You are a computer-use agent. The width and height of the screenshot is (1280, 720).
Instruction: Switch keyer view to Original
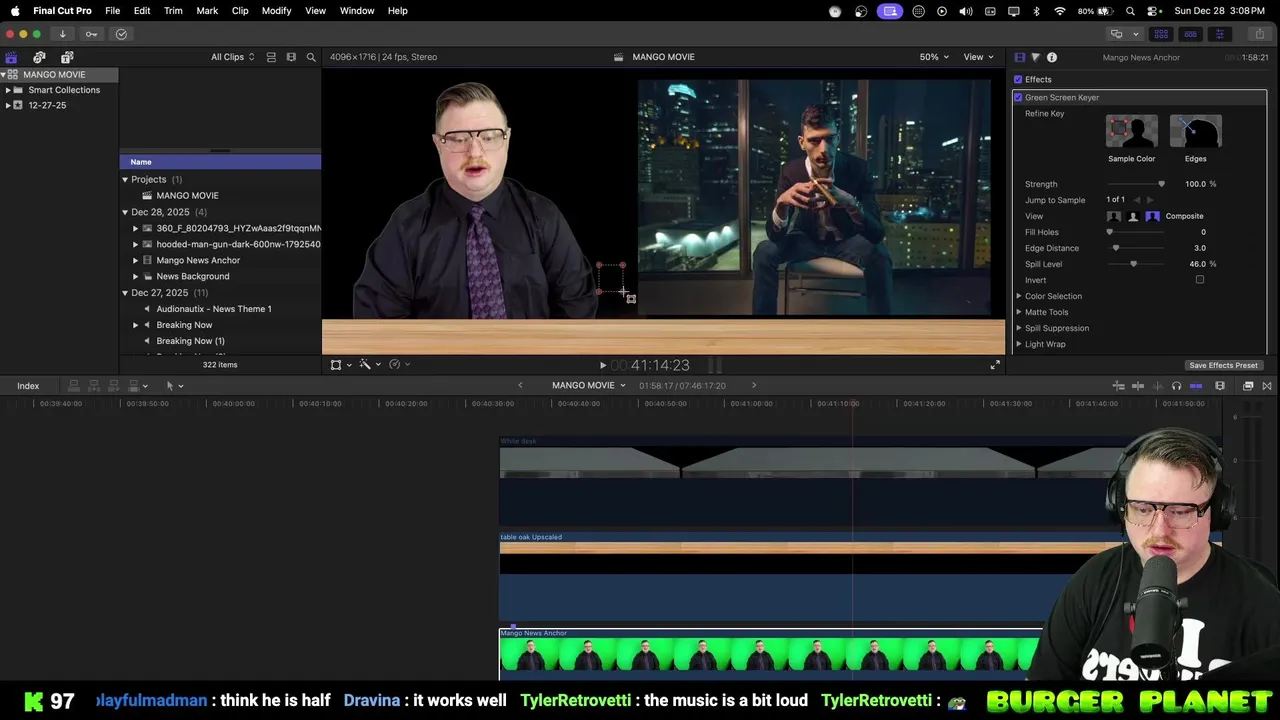[x=1114, y=216]
